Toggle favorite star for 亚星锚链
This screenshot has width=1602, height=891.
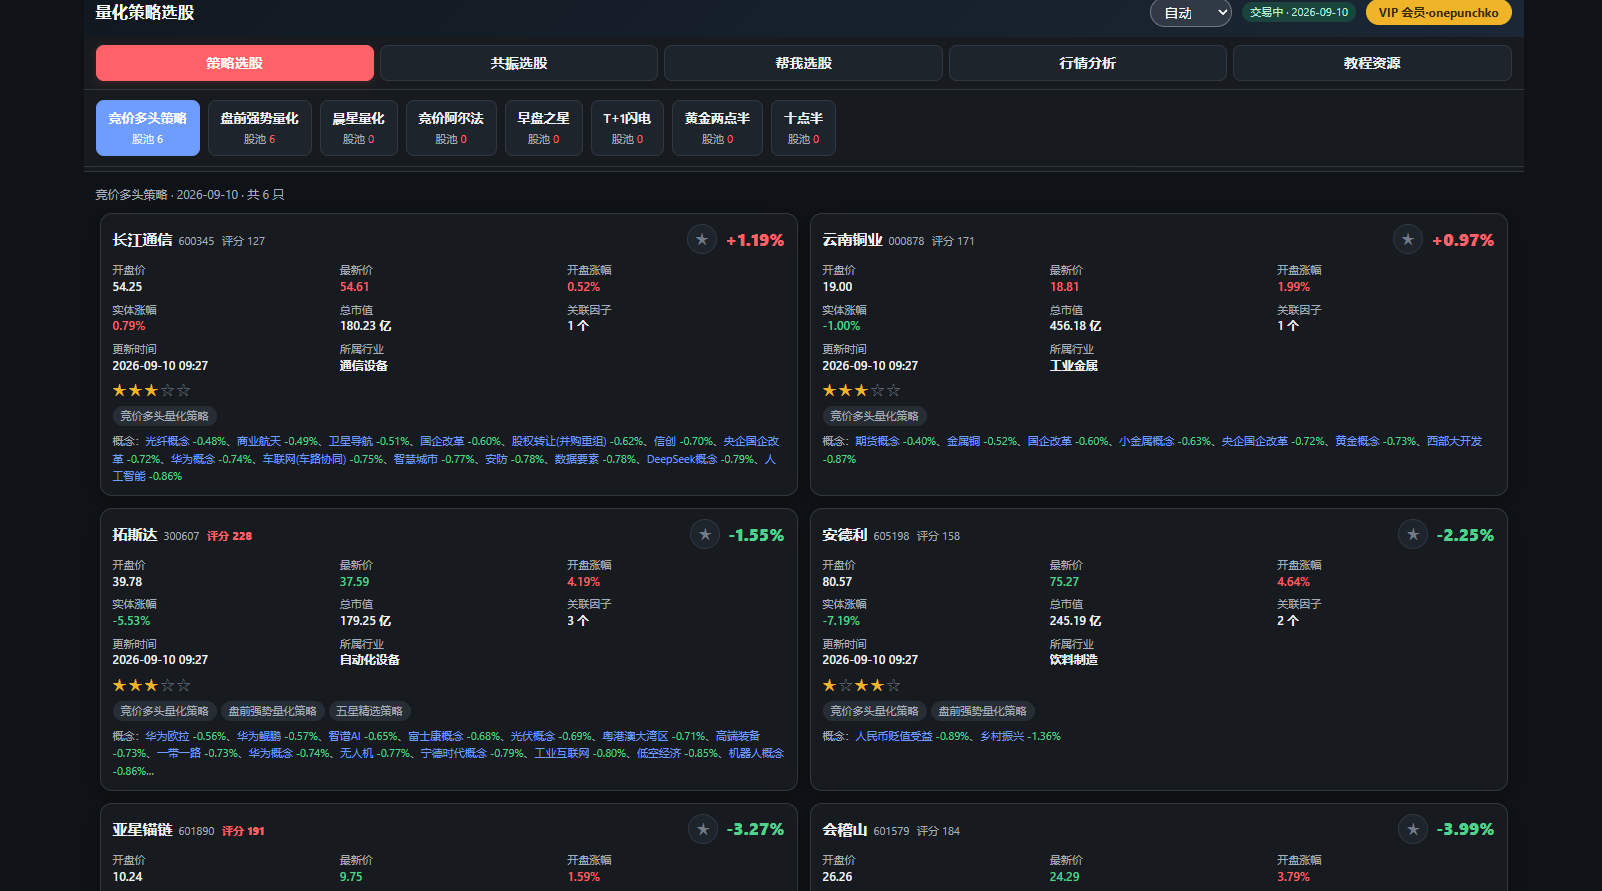click(703, 829)
